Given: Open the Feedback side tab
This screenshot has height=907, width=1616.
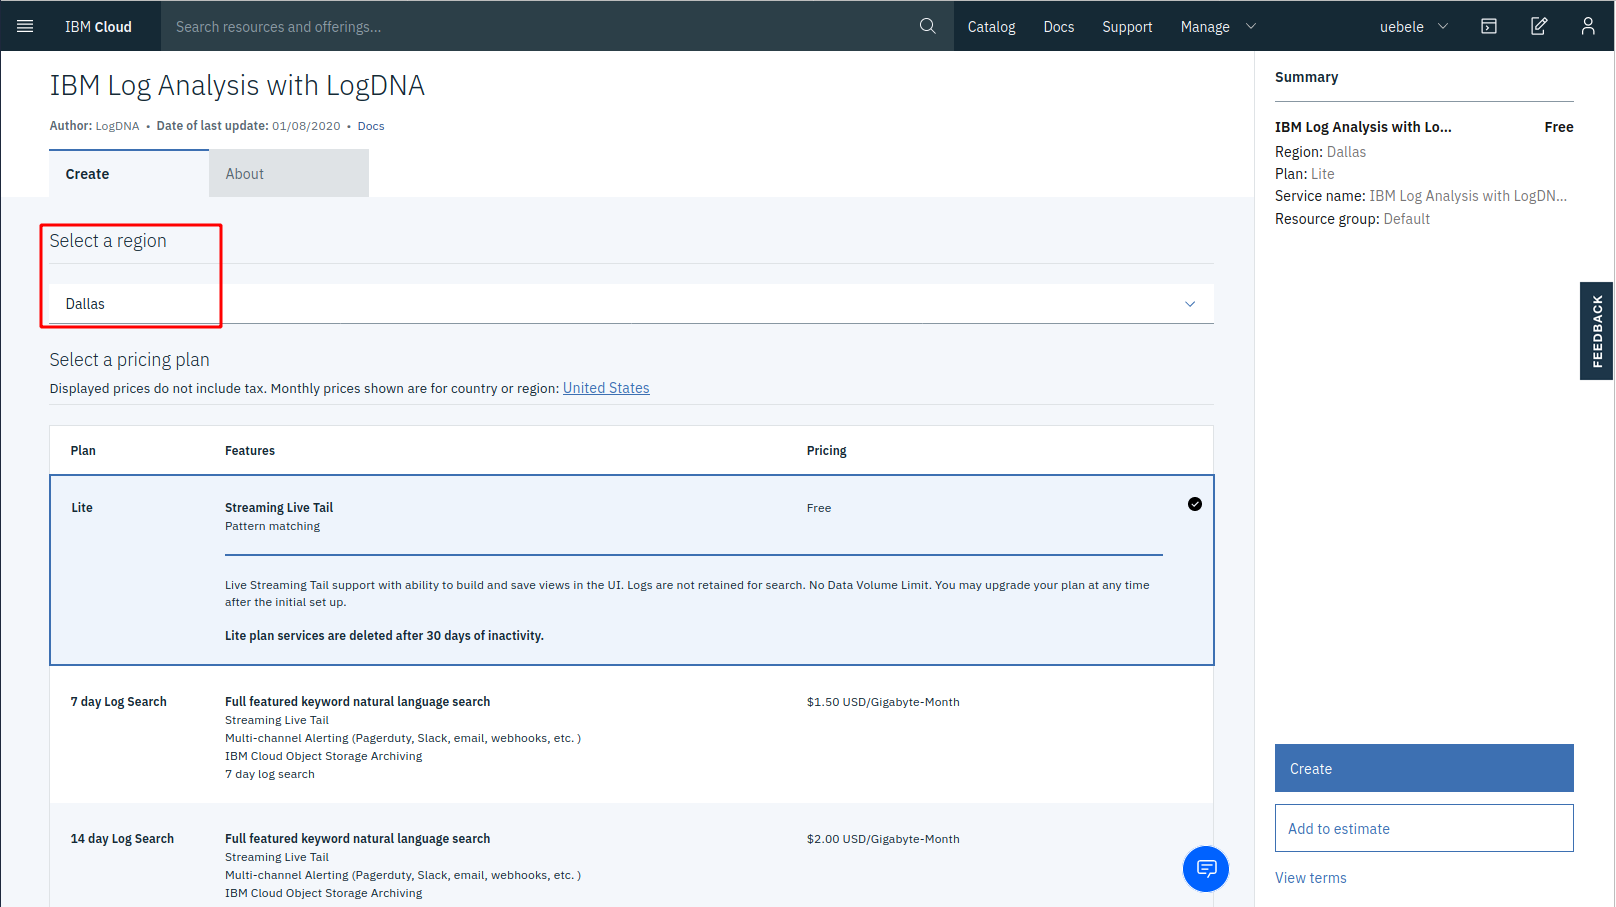Looking at the screenshot, I should pos(1597,331).
